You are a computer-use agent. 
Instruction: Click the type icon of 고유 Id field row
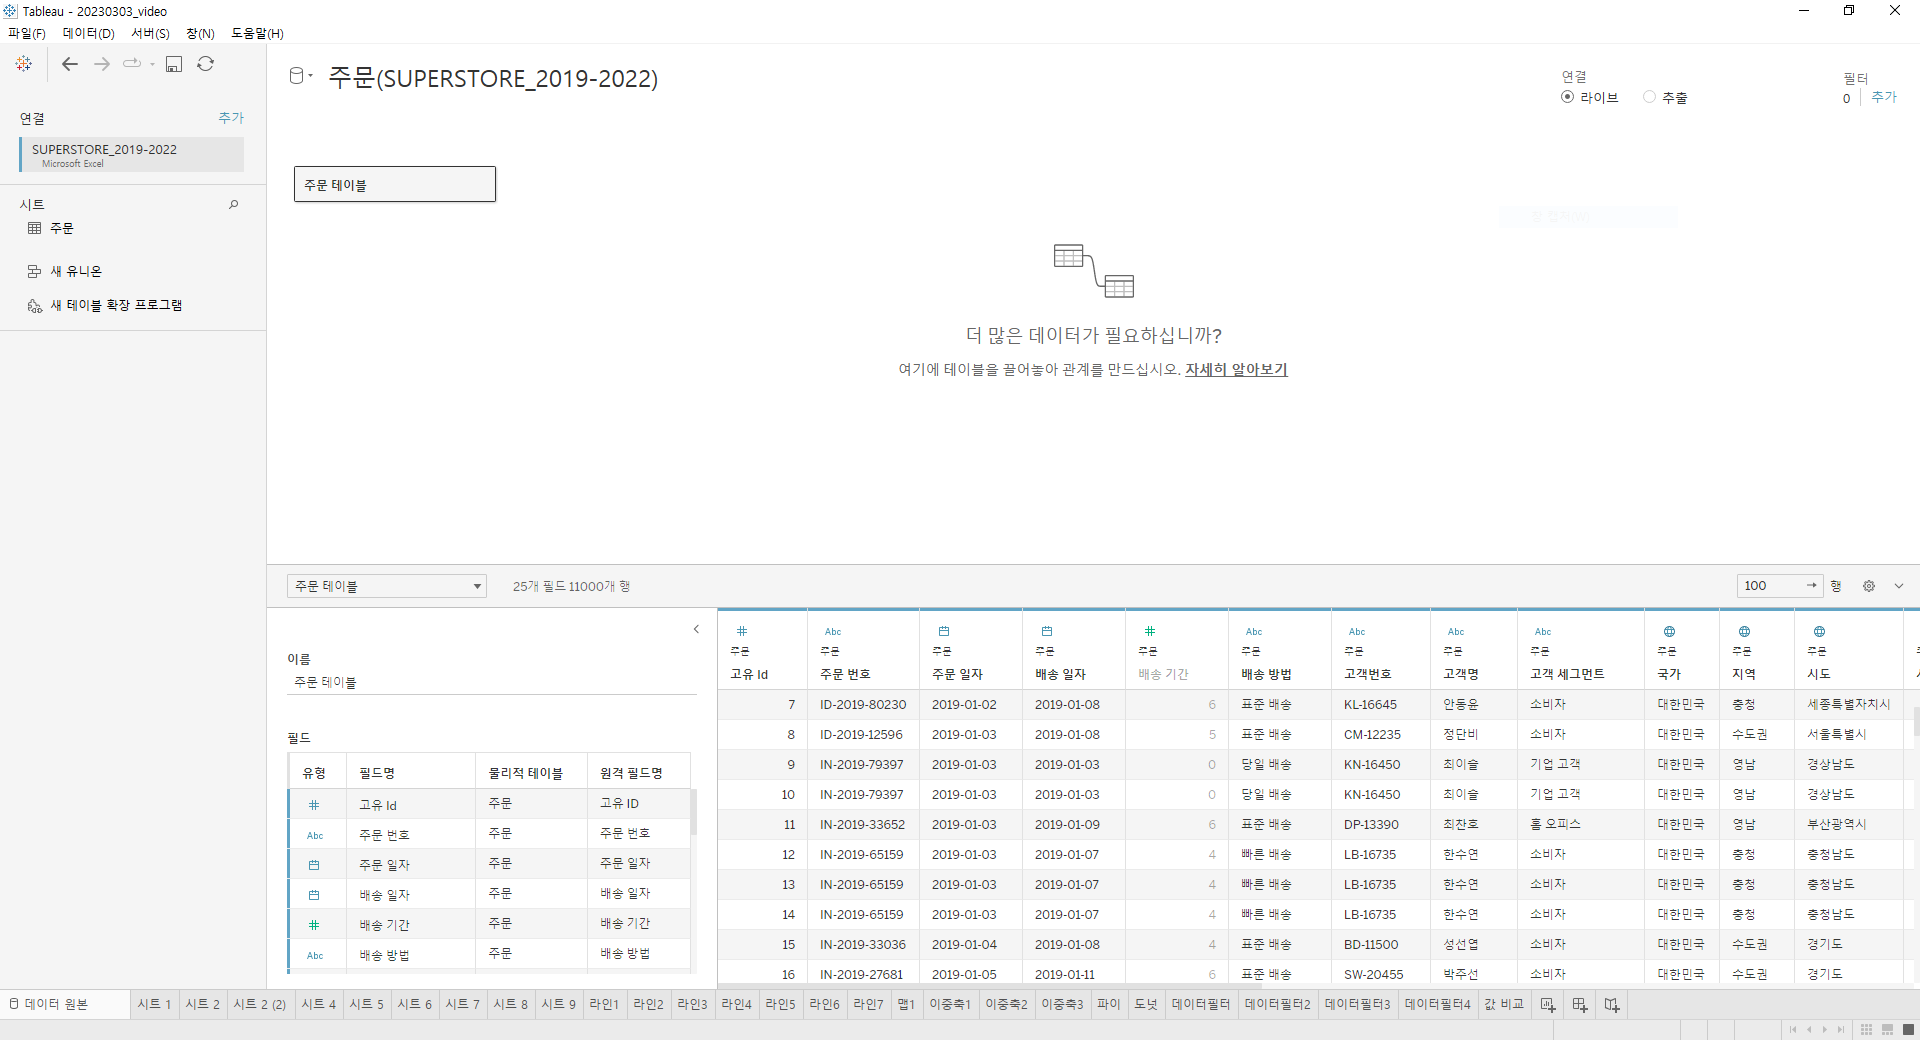coord(314,805)
